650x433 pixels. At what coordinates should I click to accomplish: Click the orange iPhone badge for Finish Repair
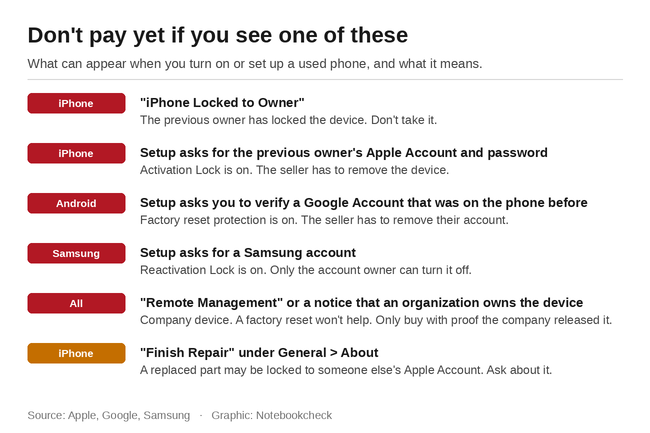[76, 353]
